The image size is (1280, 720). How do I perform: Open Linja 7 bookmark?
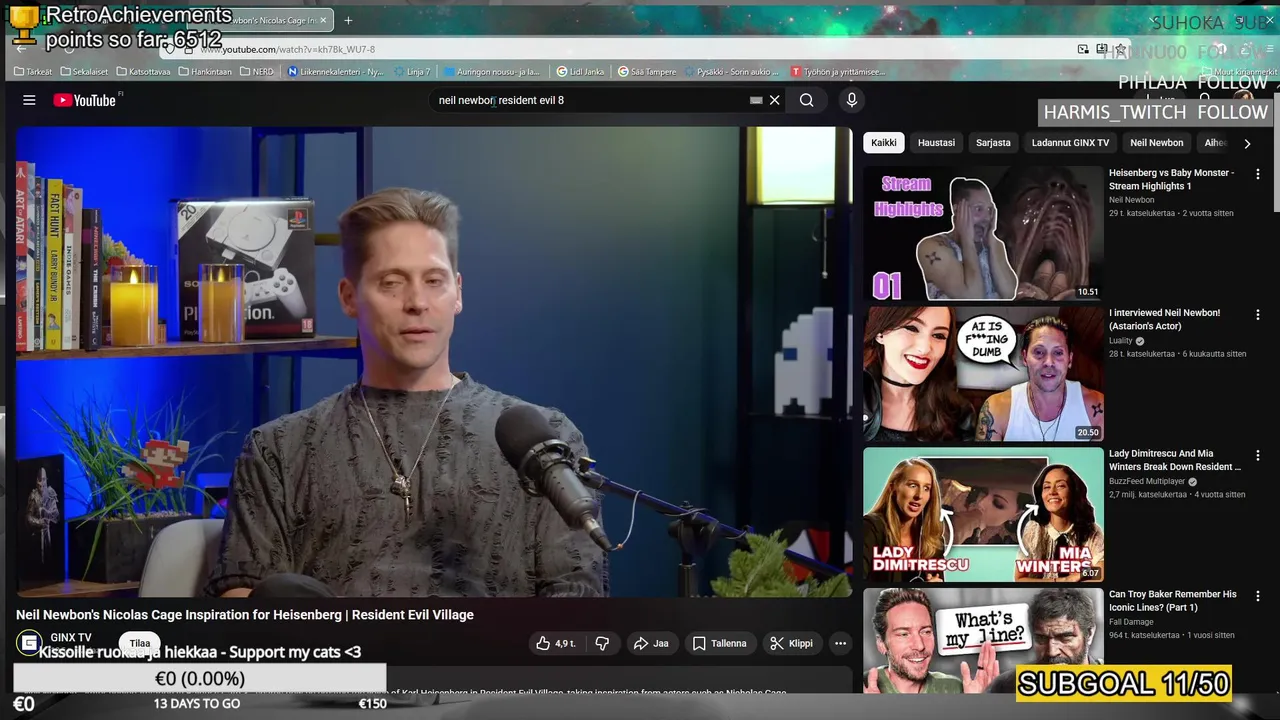click(412, 72)
